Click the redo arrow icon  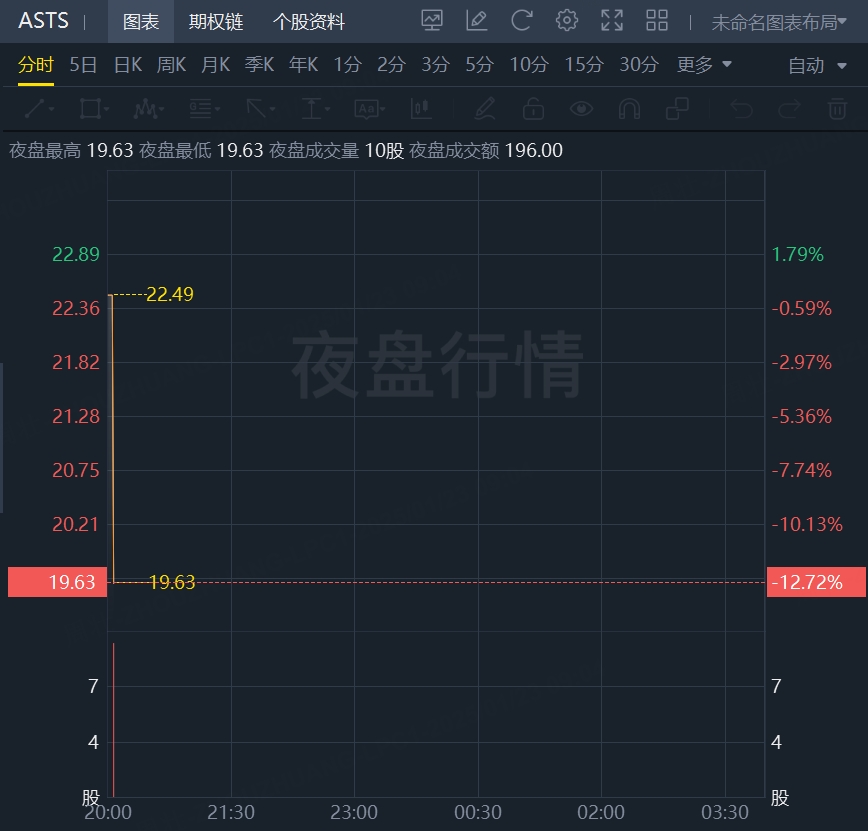click(x=789, y=109)
